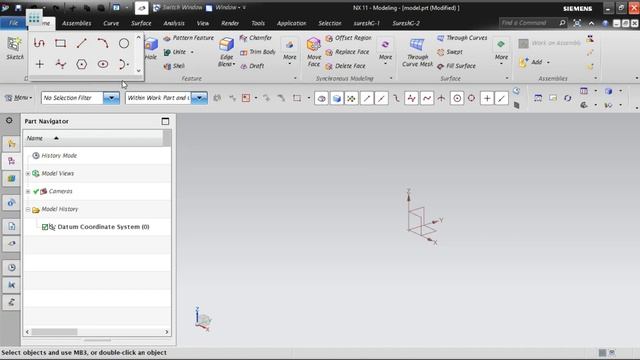Click the Move Face icon
This screenshot has height=360, width=640.
click(313, 44)
